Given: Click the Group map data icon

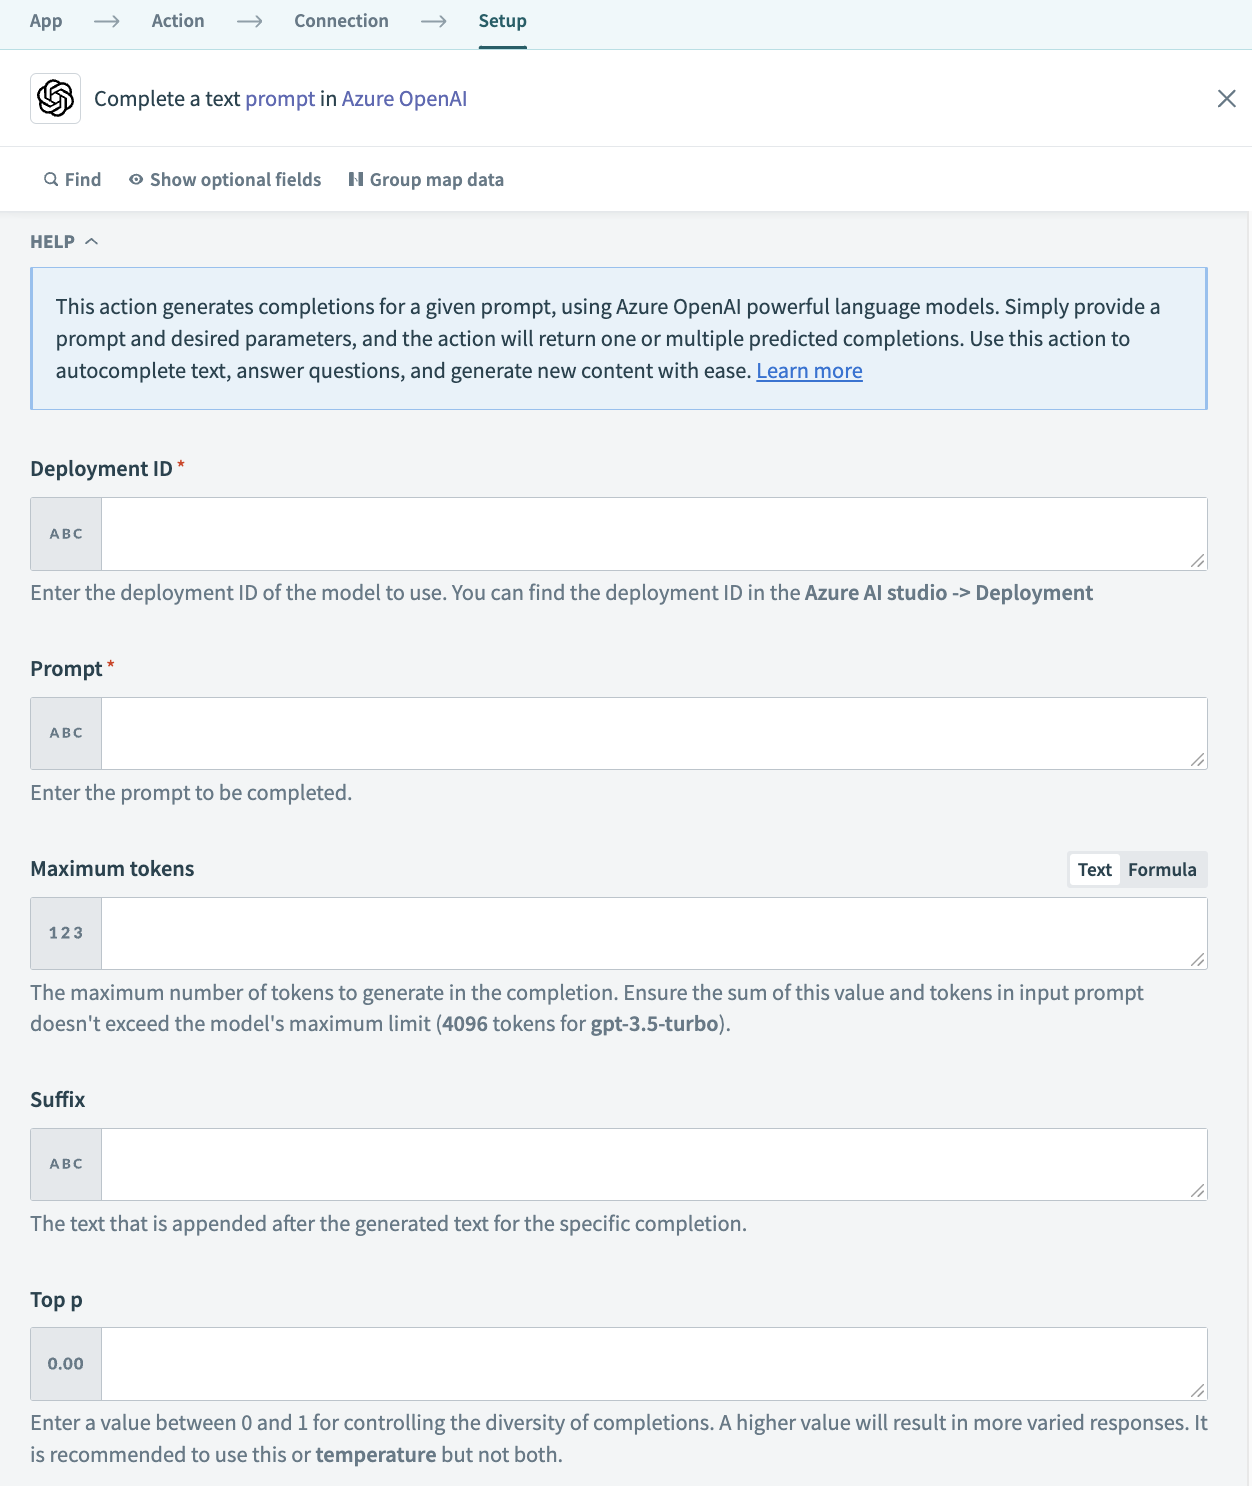Looking at the screenshot, I should tap(356, 179).
